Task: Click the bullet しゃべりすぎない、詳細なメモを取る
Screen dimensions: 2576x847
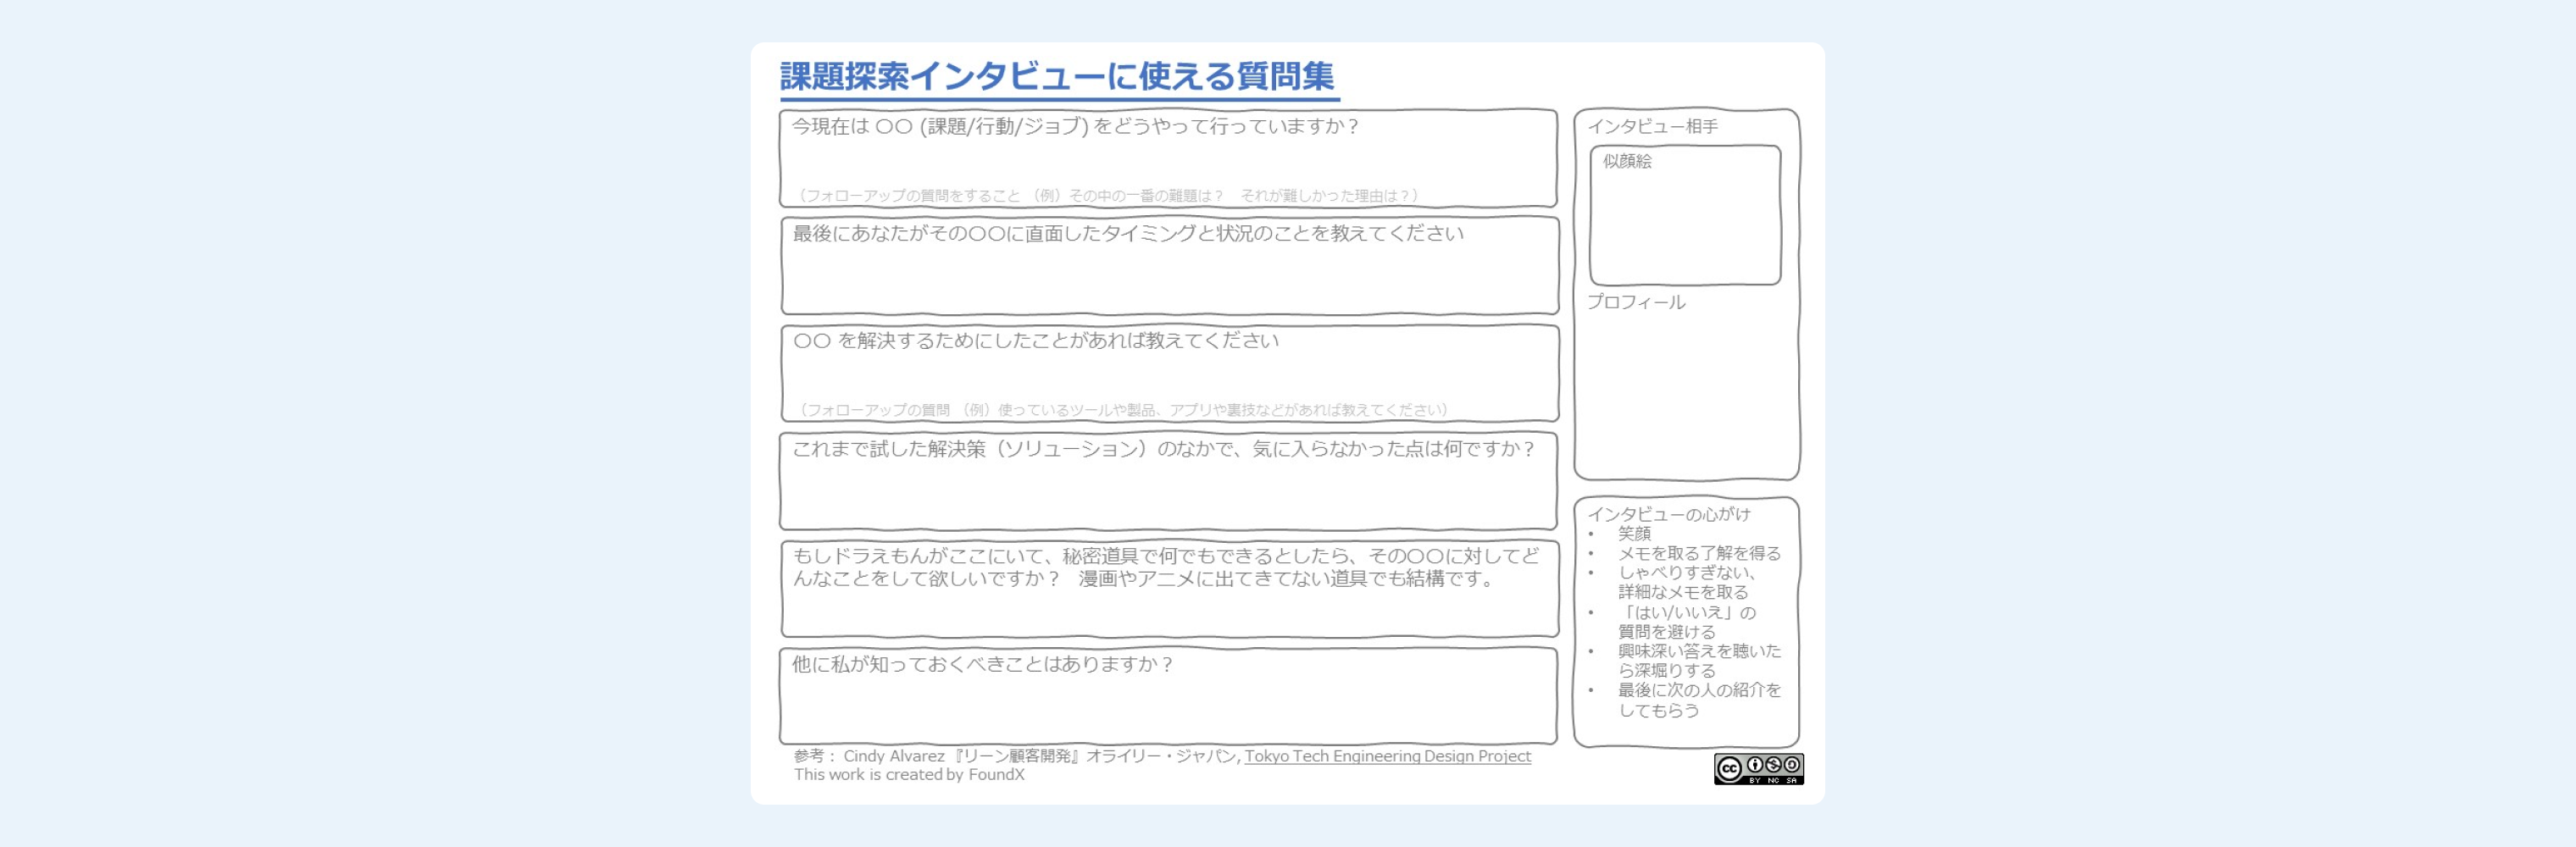Action: pos(1687,582)
